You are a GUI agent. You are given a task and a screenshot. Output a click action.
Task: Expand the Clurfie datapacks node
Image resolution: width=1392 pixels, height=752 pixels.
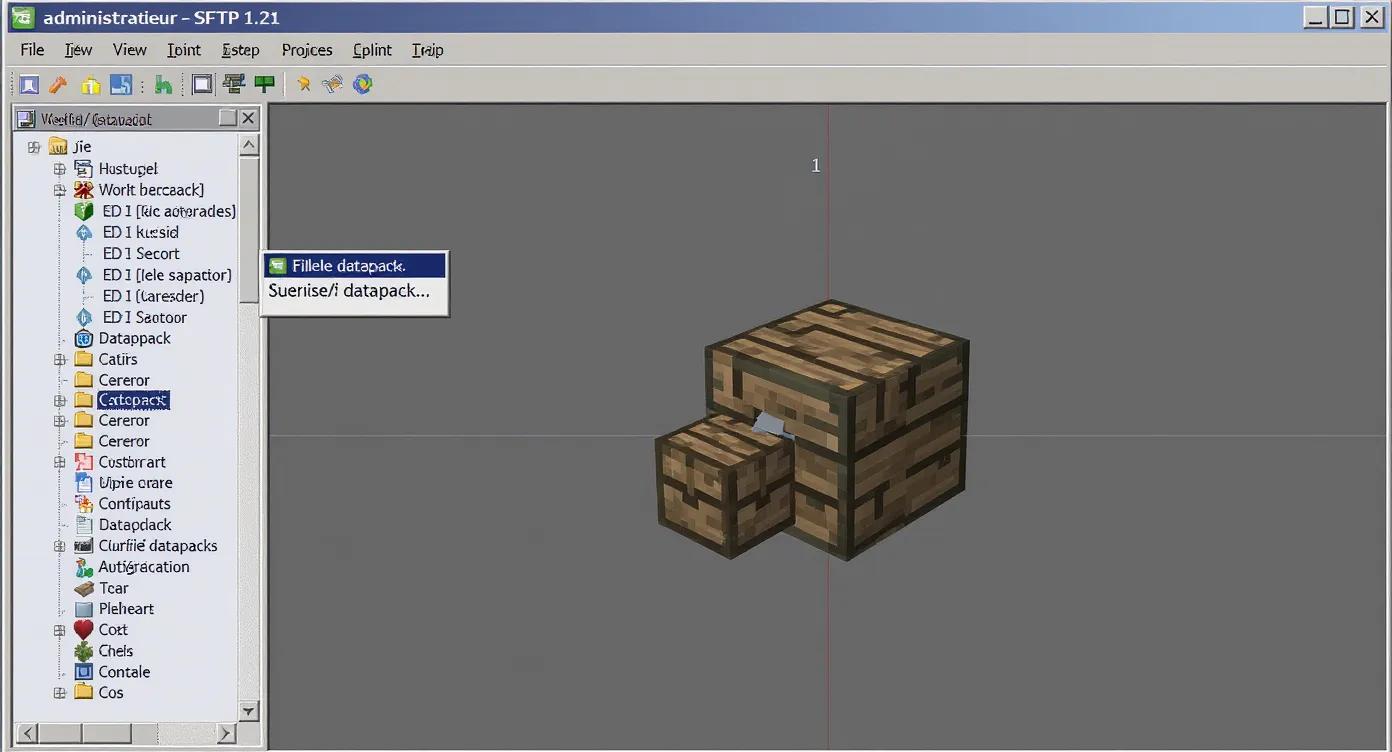pyautogui.click(x=59, y=545)
